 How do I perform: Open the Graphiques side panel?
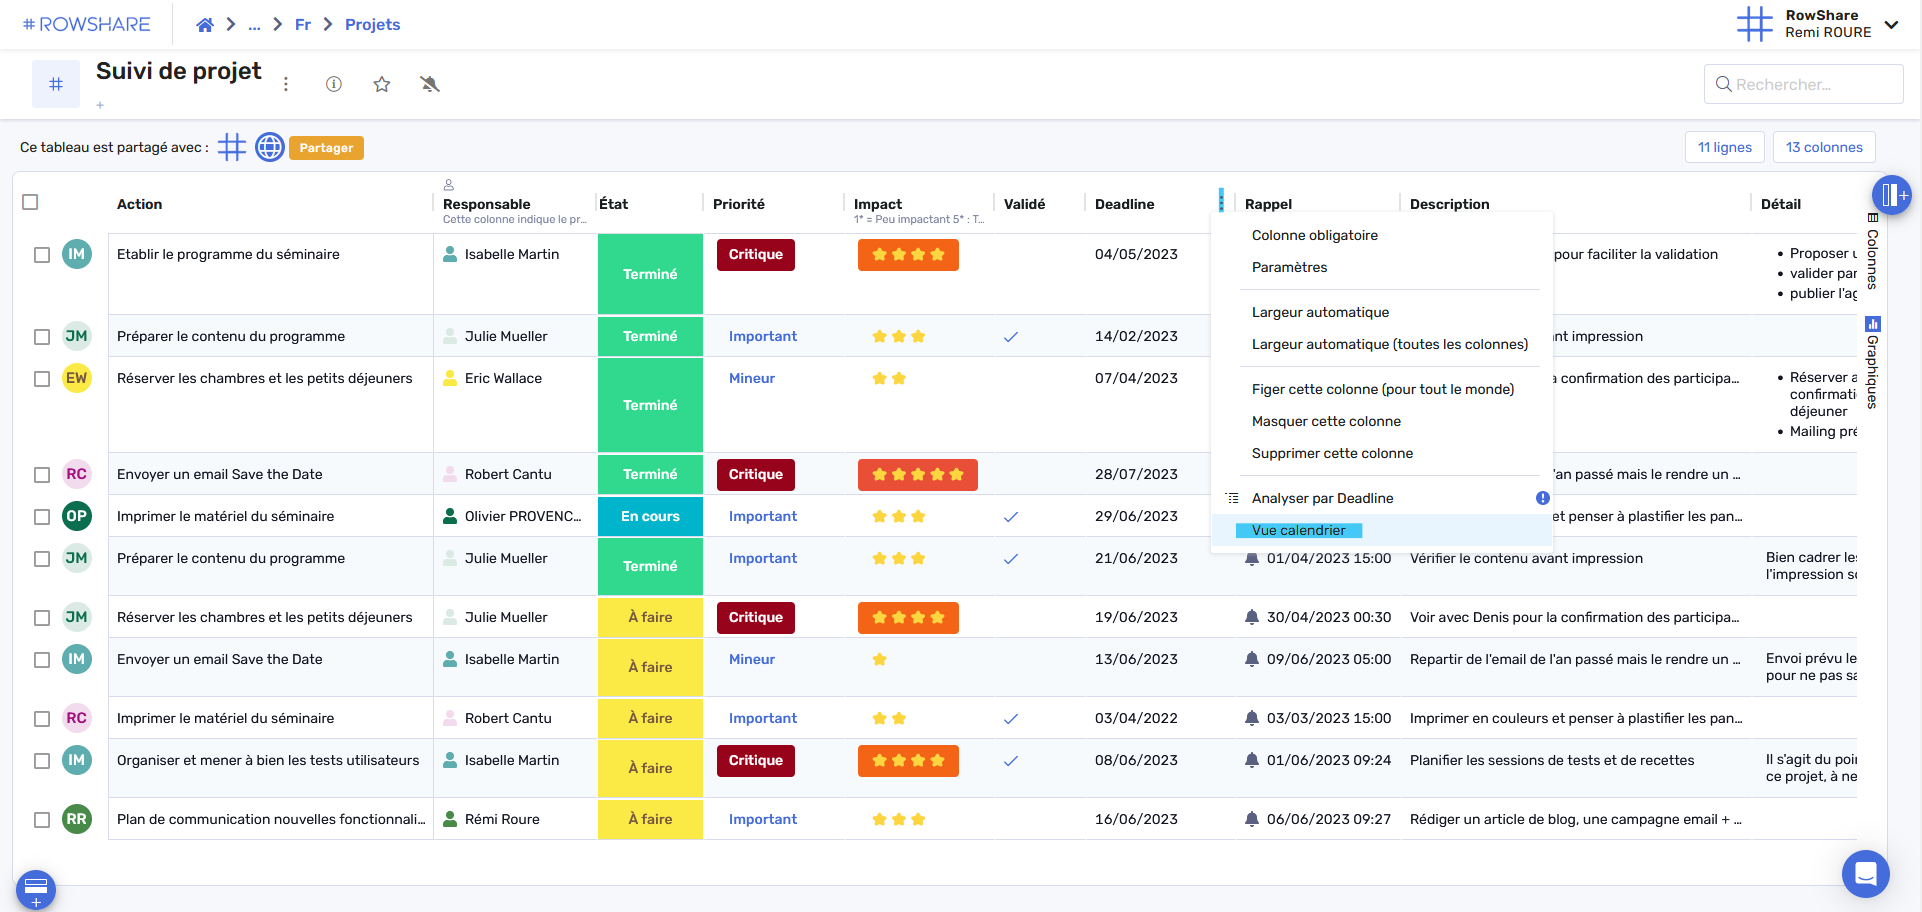click(1873, 363)
